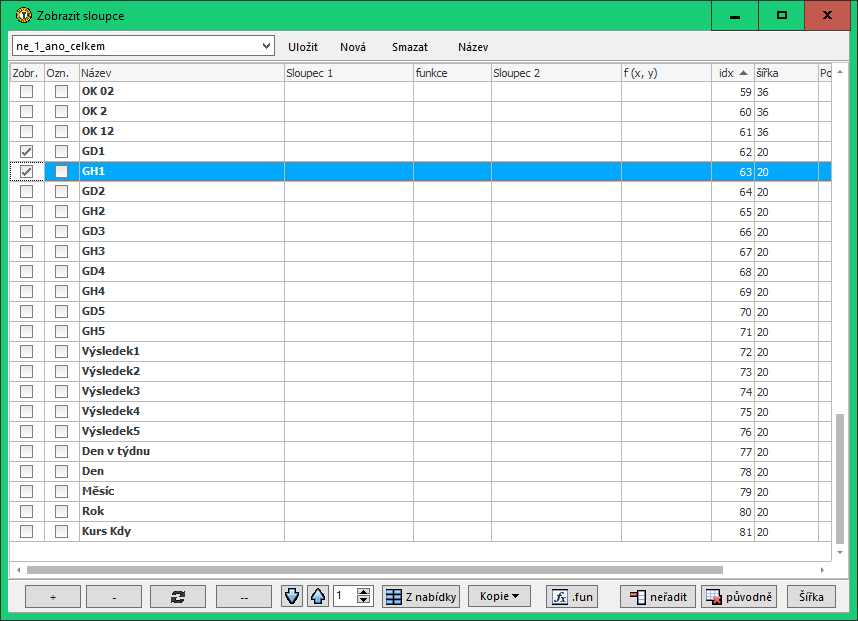Click the funkce column header
This screenshot has height=621, width=858.
click(x=453, y=73)
